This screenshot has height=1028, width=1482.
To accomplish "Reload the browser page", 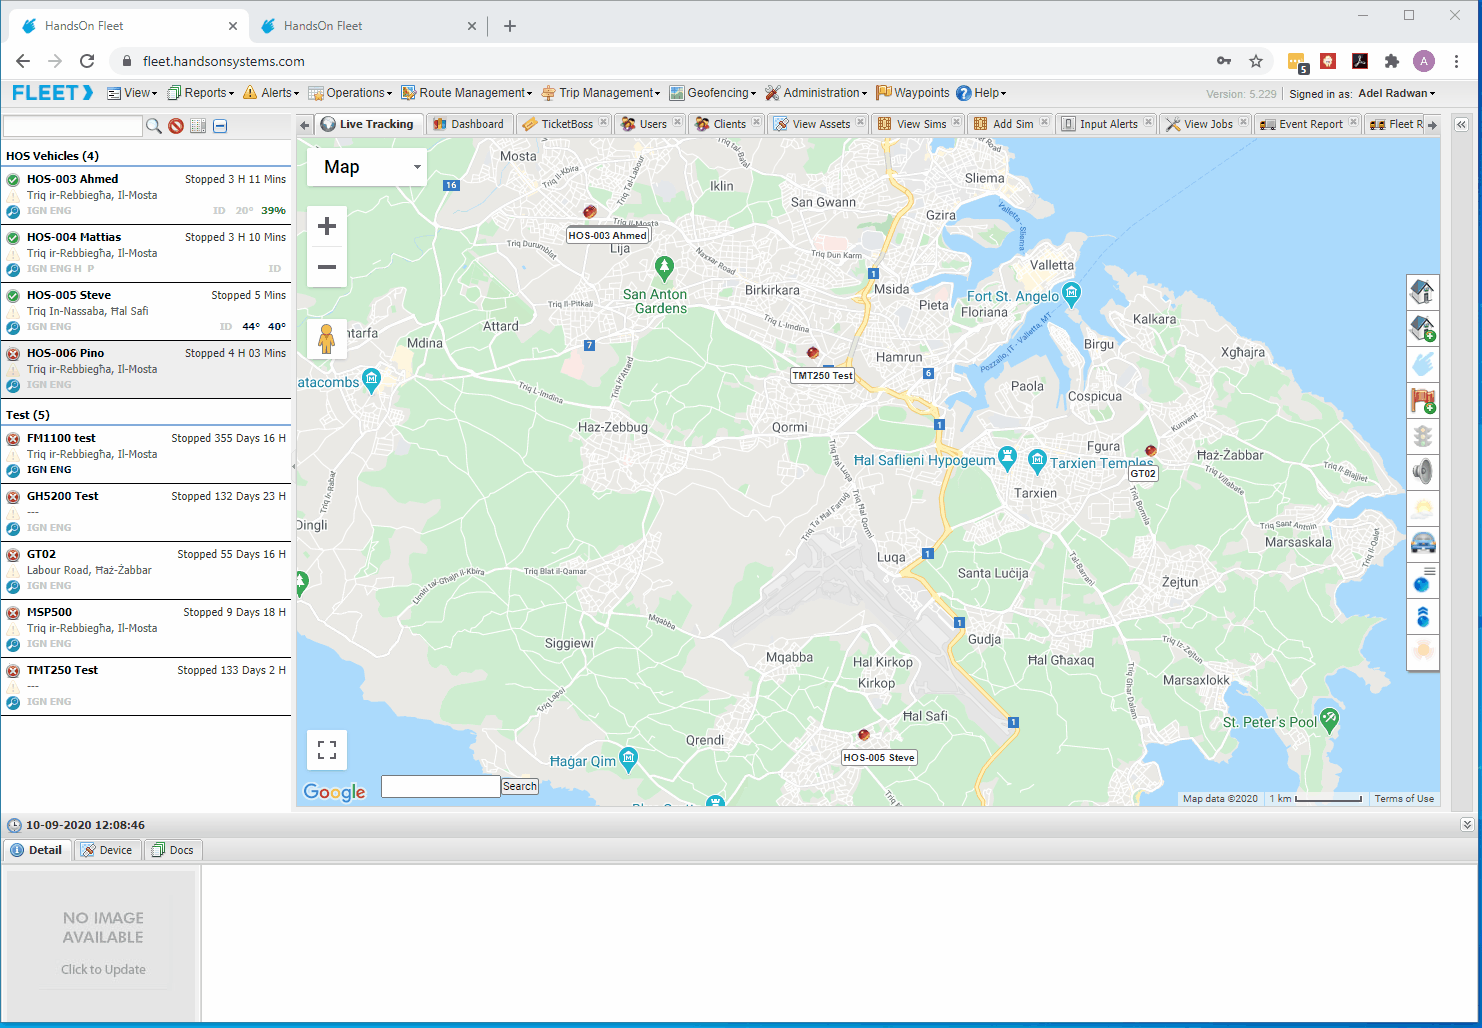I will tap(87, 61).
